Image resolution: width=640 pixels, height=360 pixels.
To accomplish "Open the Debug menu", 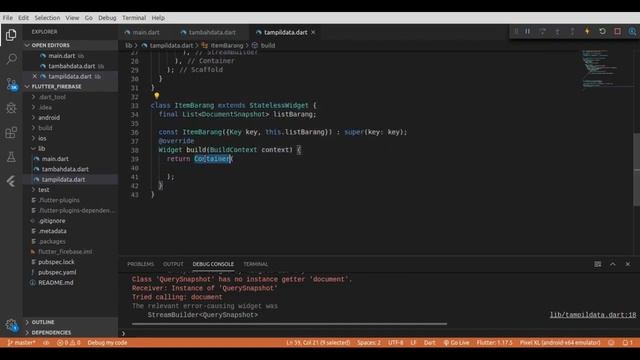I will [107, 18].
